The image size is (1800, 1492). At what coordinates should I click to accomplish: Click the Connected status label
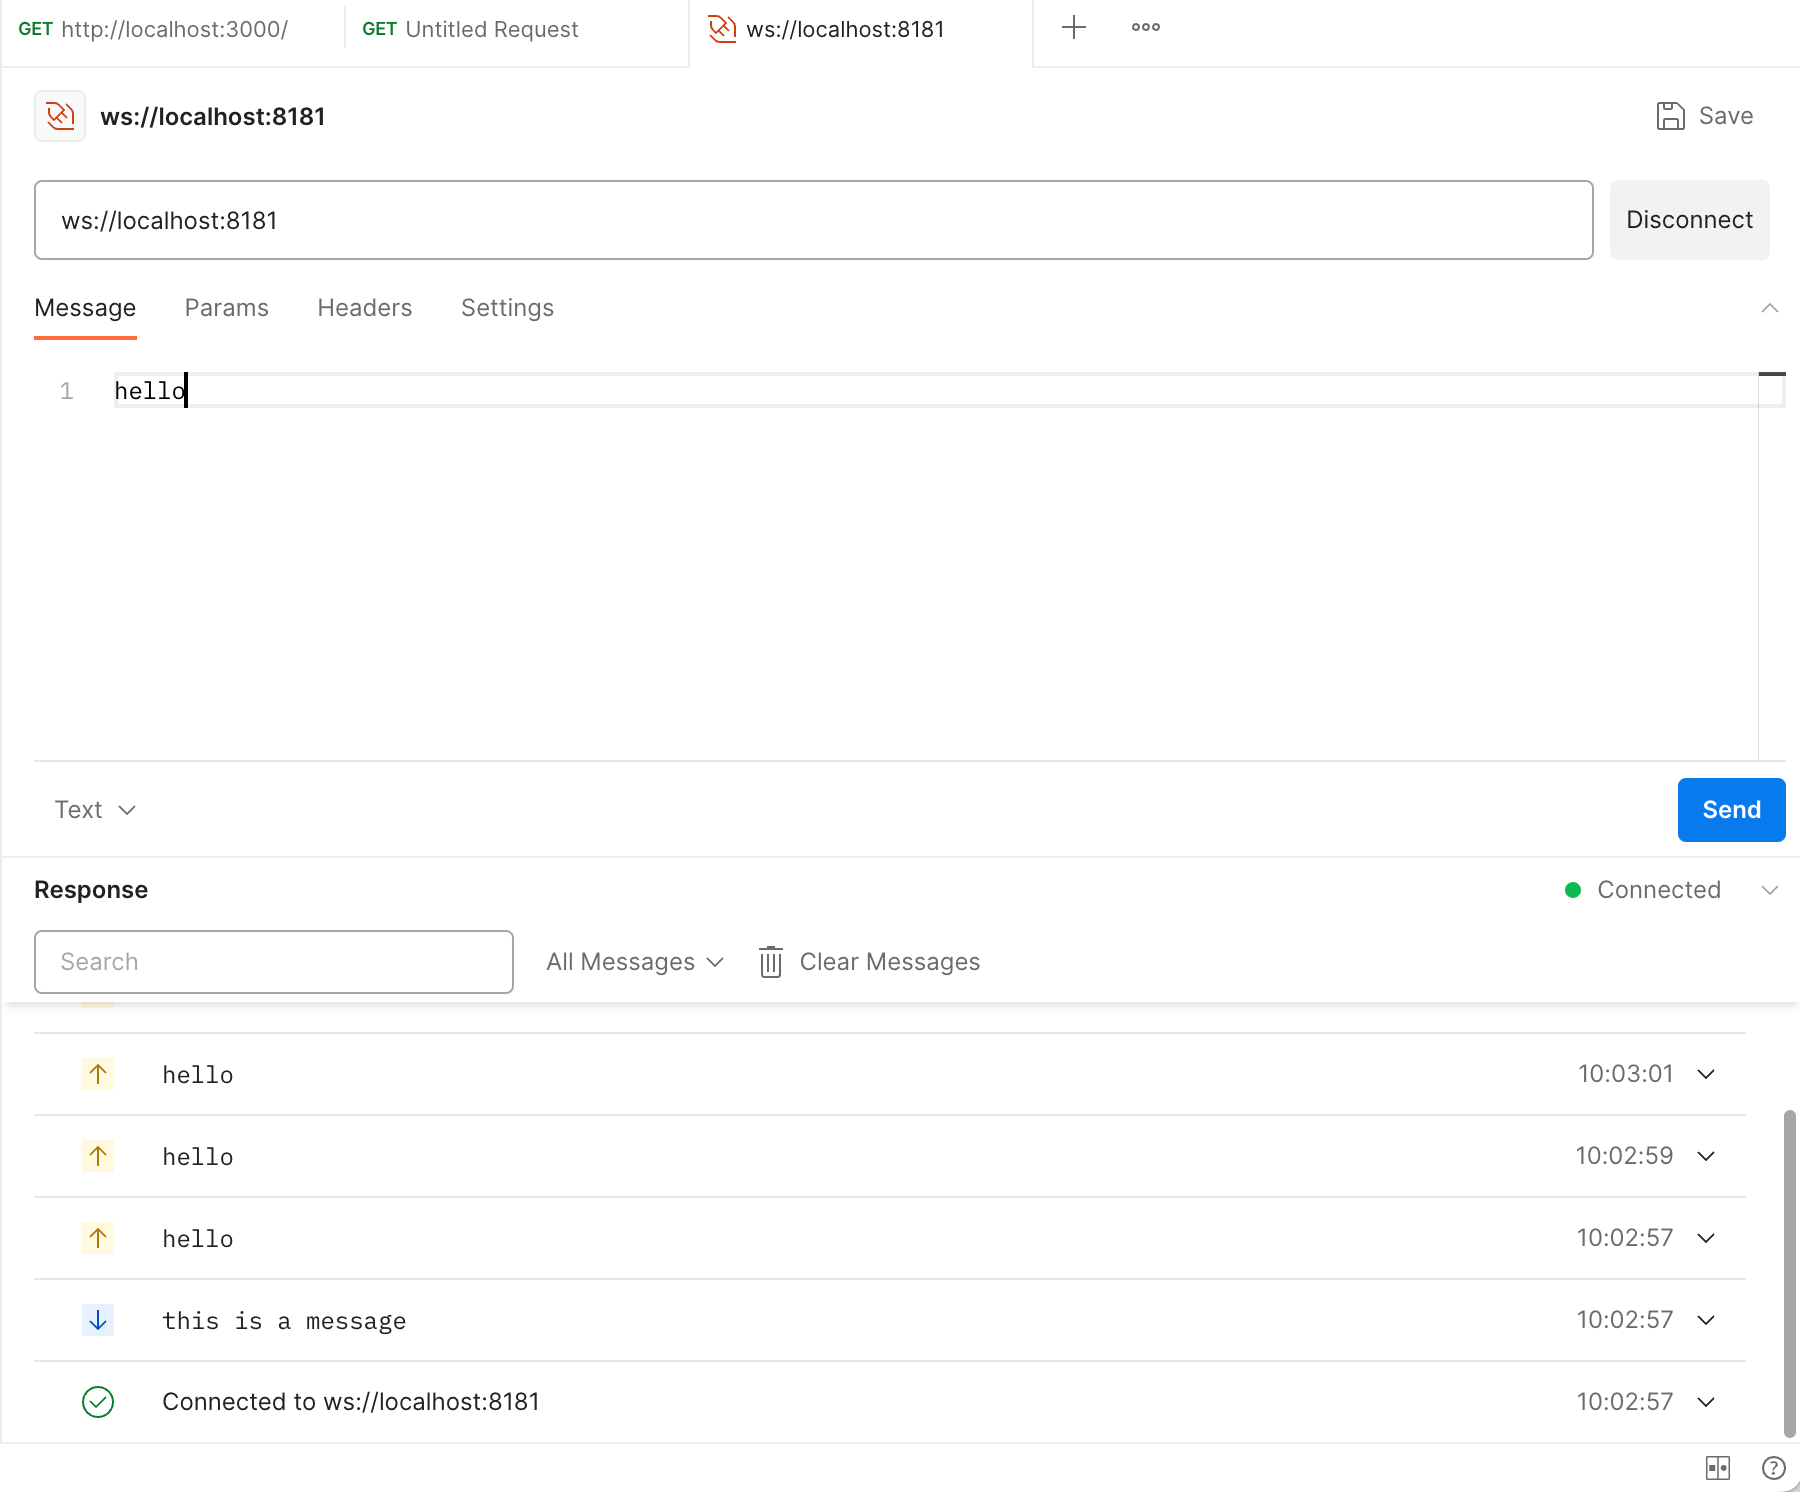(x=1659, y=890)
